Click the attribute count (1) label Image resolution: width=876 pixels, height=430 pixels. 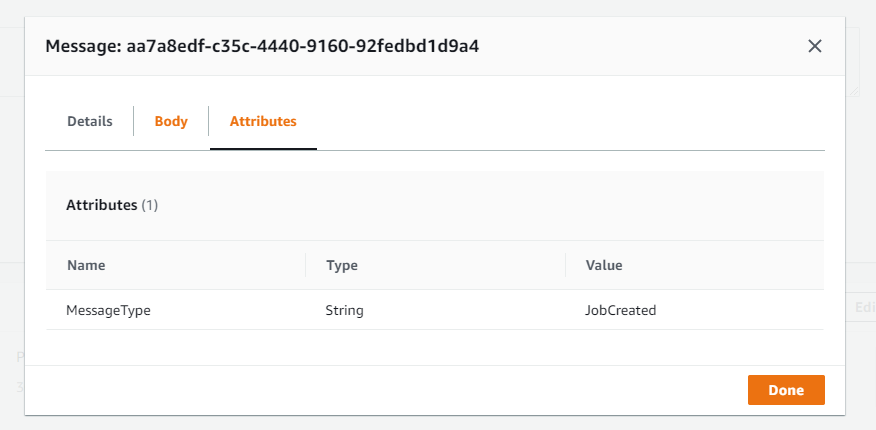pos(150,205)
